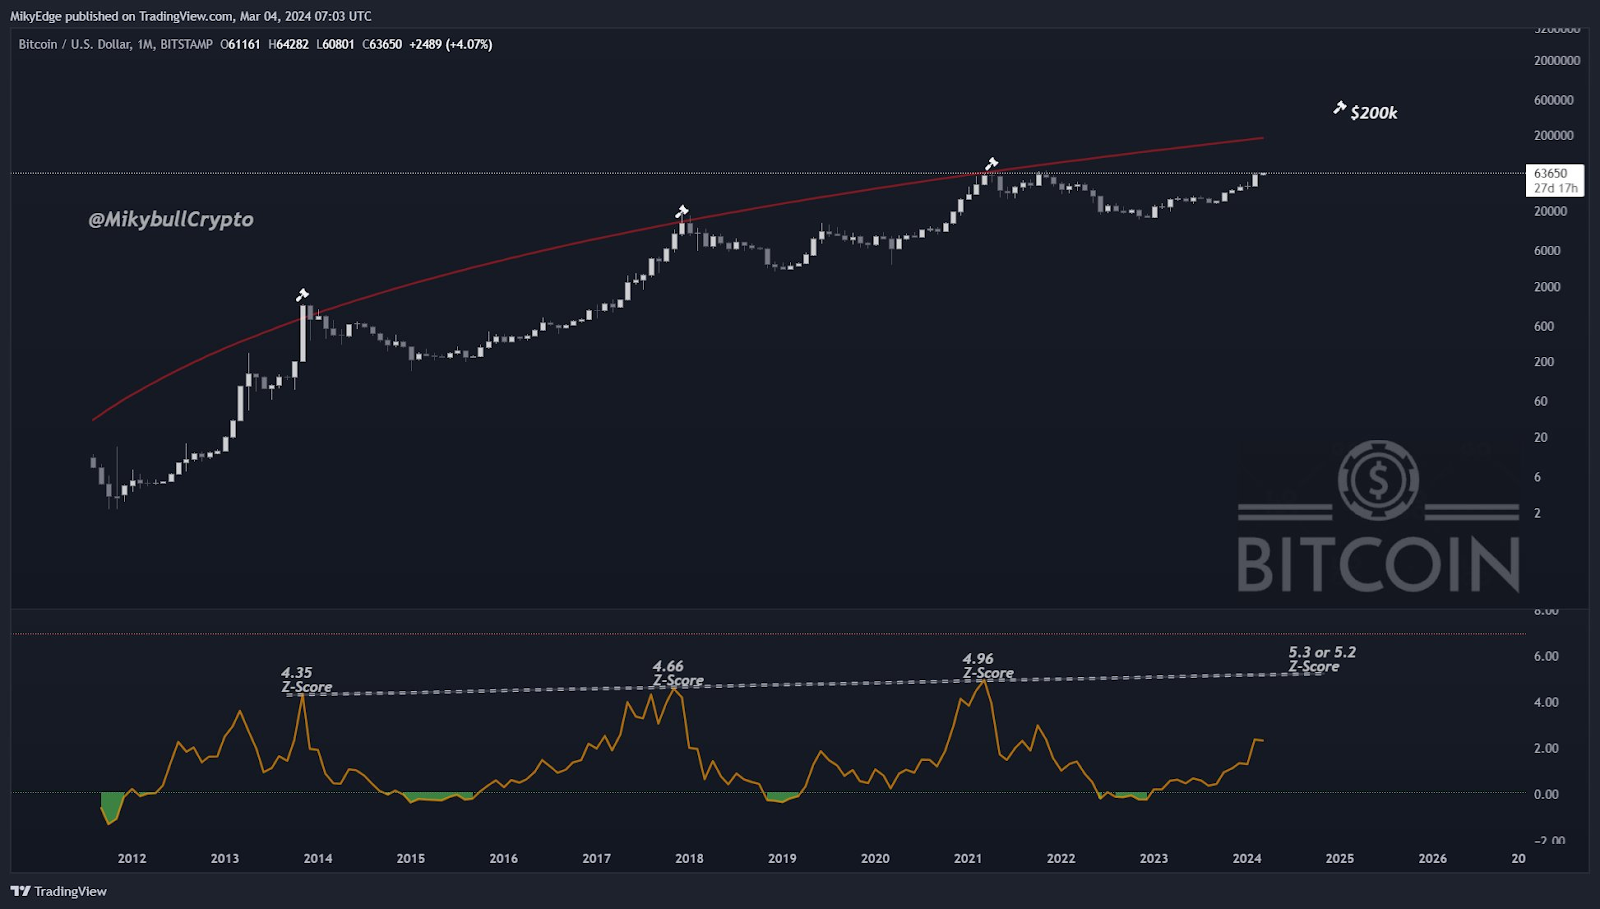The width and height of the screenshot is (1600, 909).
Task: Open the 1M timeframe selector
Action: (x=143, y=44)
